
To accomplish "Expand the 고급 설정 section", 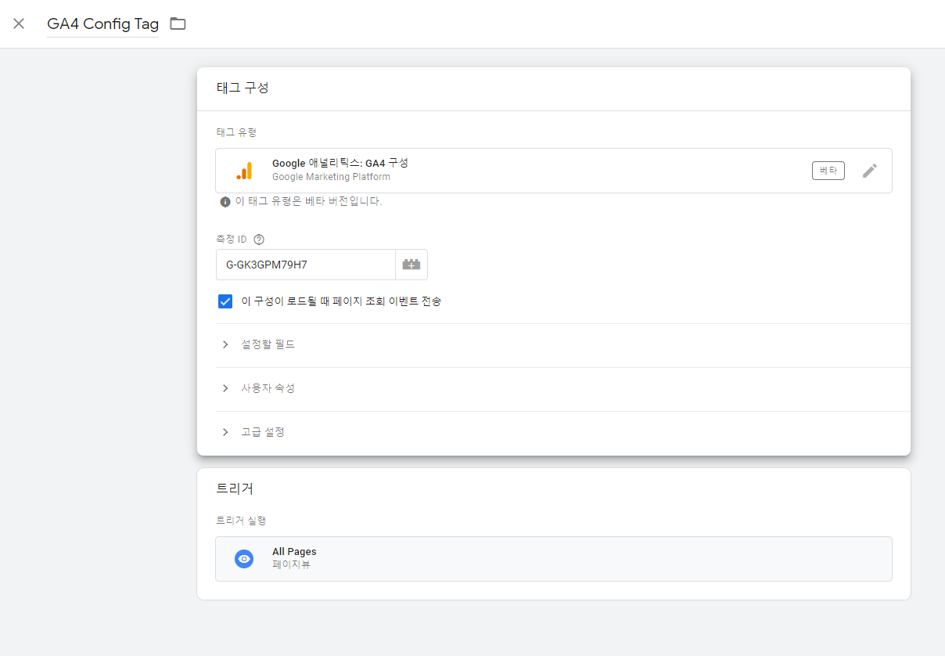I will tap(563, 432).
